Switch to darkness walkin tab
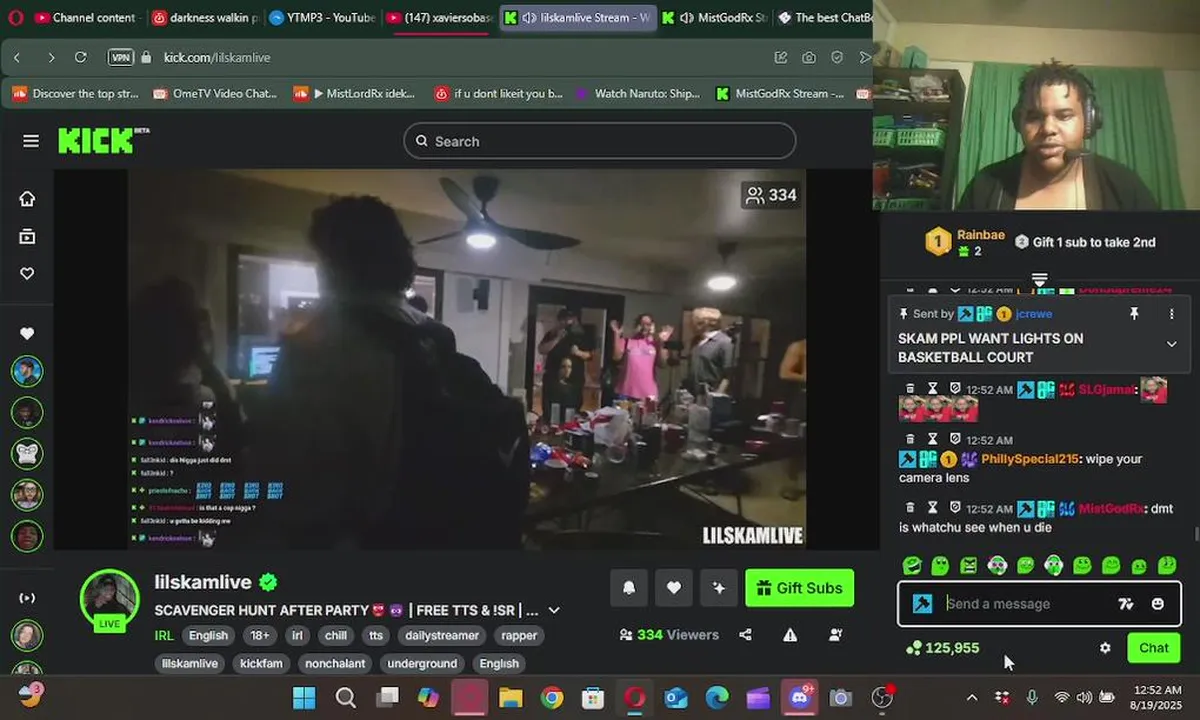1200x720 pixels. pos(205,17)
